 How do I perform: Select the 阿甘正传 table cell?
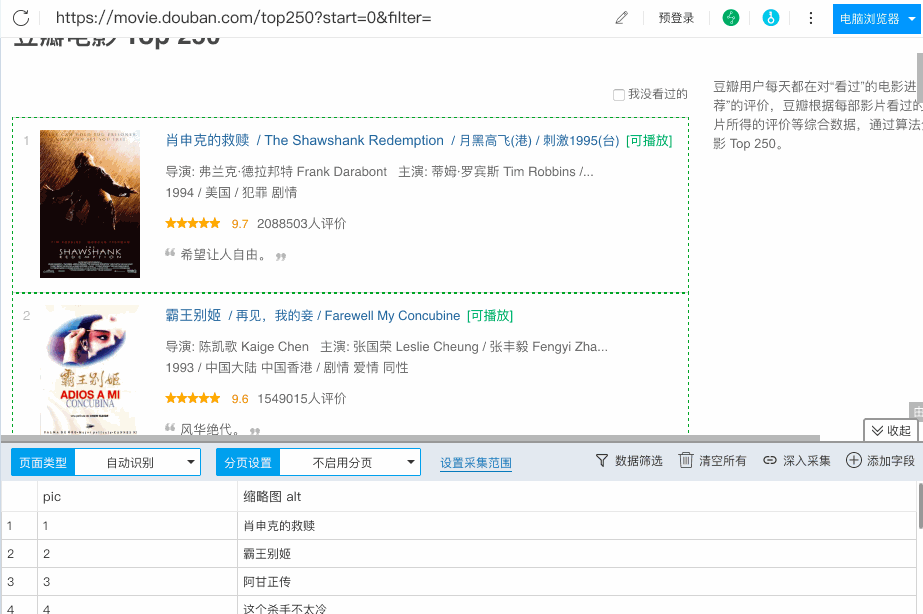577,582
